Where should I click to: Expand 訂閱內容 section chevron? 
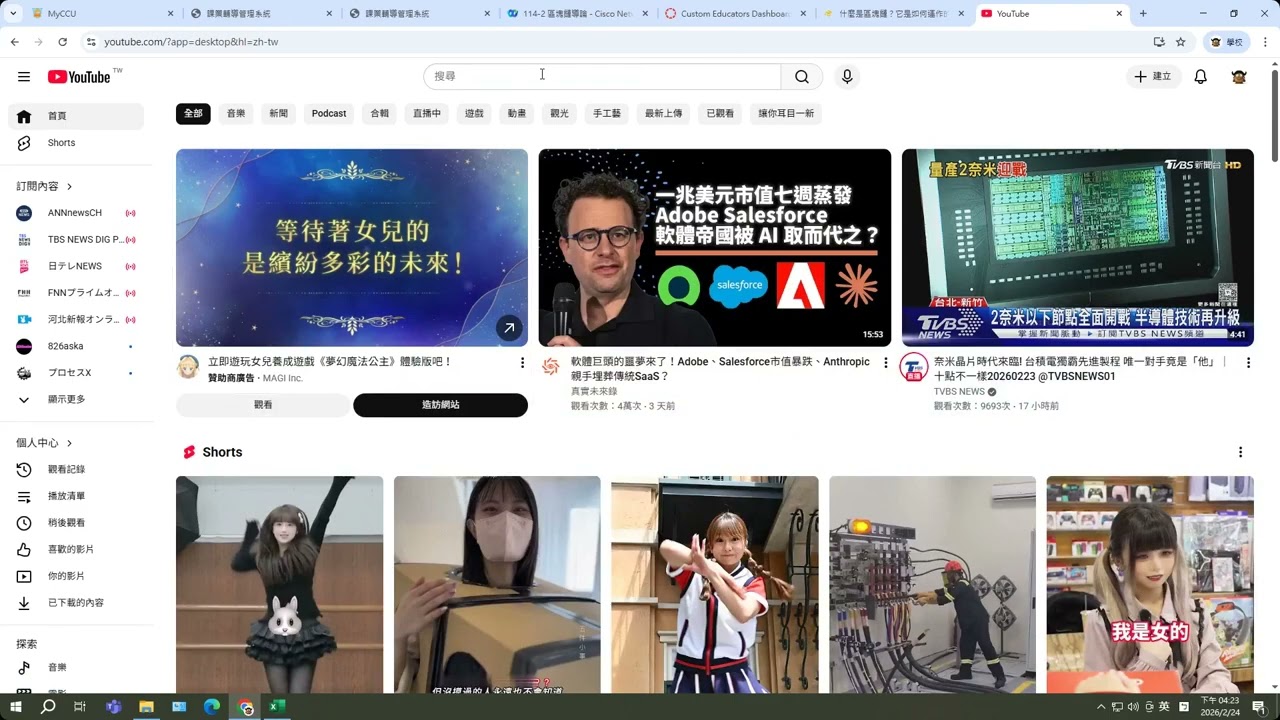tap(69, 187)
